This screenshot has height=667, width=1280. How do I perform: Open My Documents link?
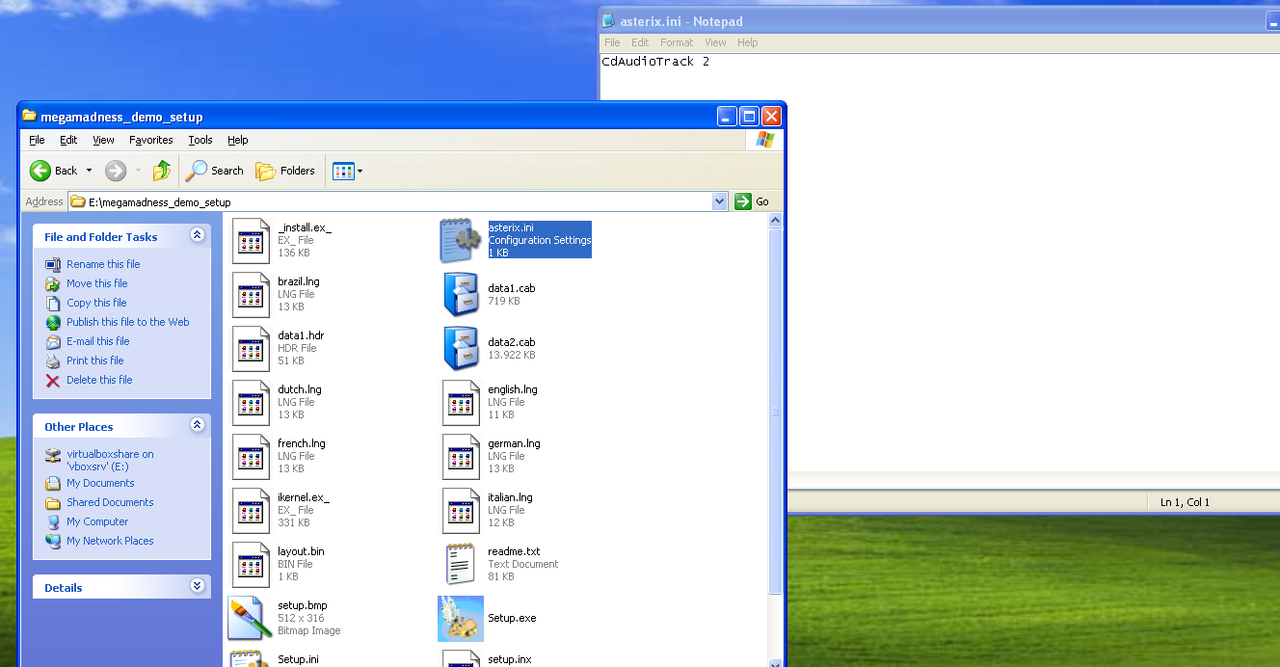100,483
